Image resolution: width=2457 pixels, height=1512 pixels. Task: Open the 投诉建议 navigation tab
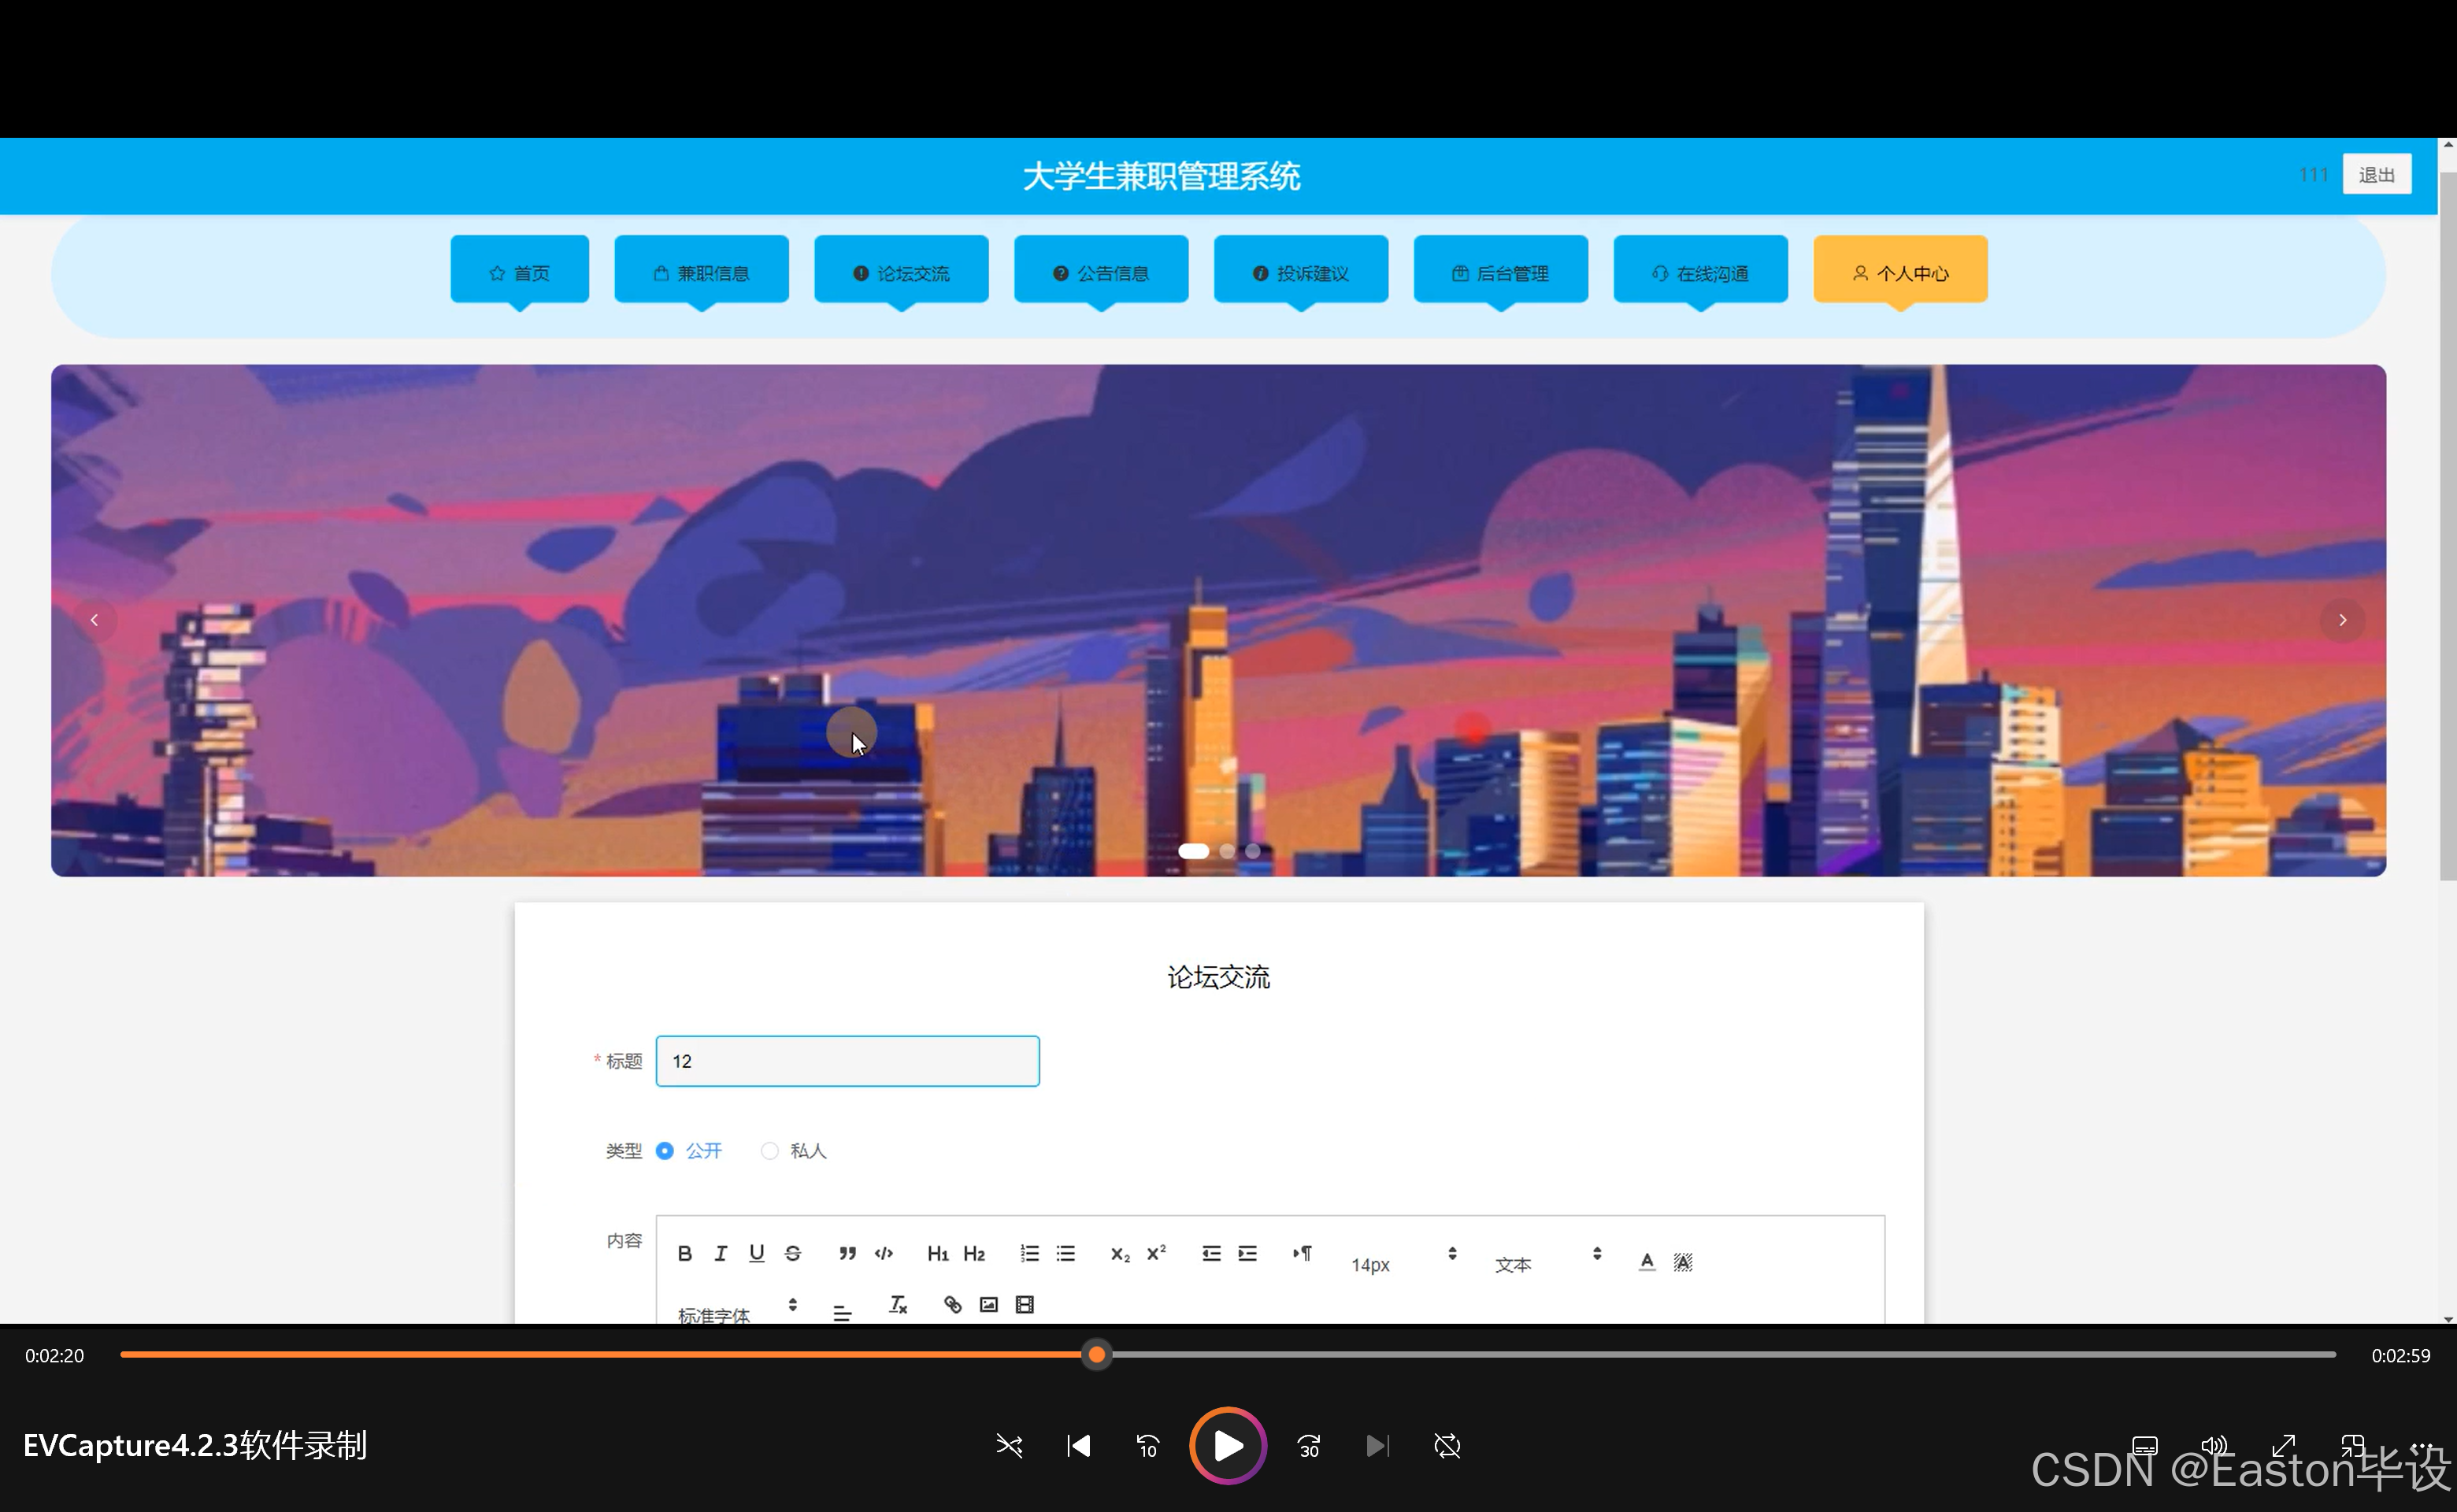[x=1301, y=272]
